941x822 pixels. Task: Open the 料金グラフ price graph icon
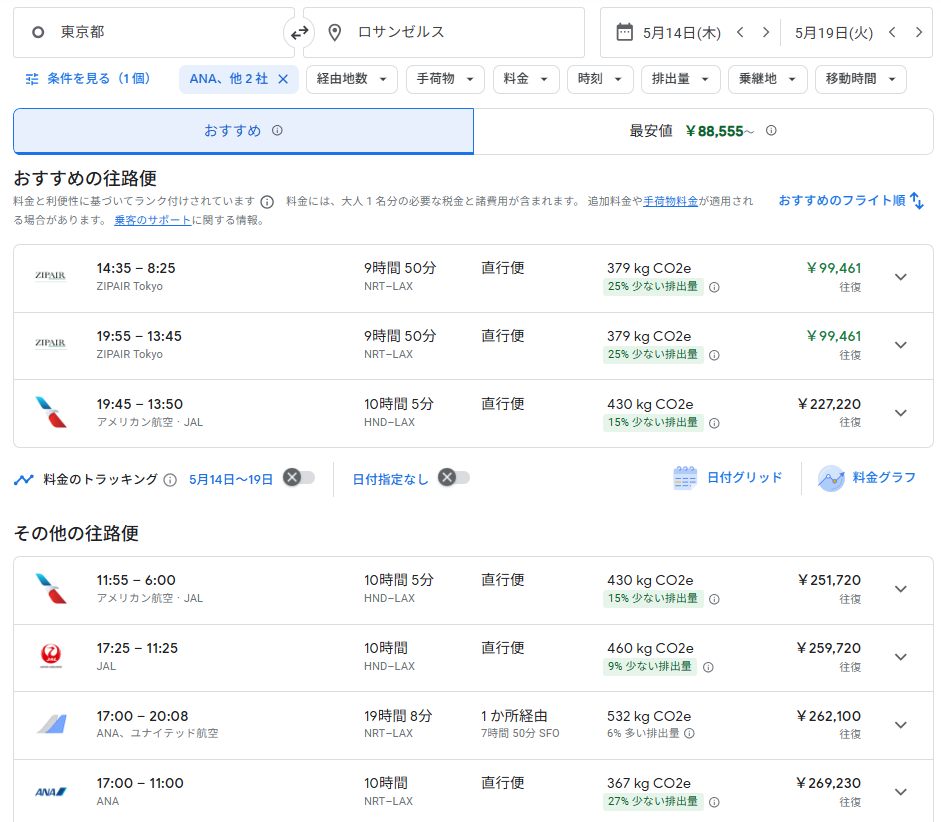pyautogui.click(x=830, y=478)
